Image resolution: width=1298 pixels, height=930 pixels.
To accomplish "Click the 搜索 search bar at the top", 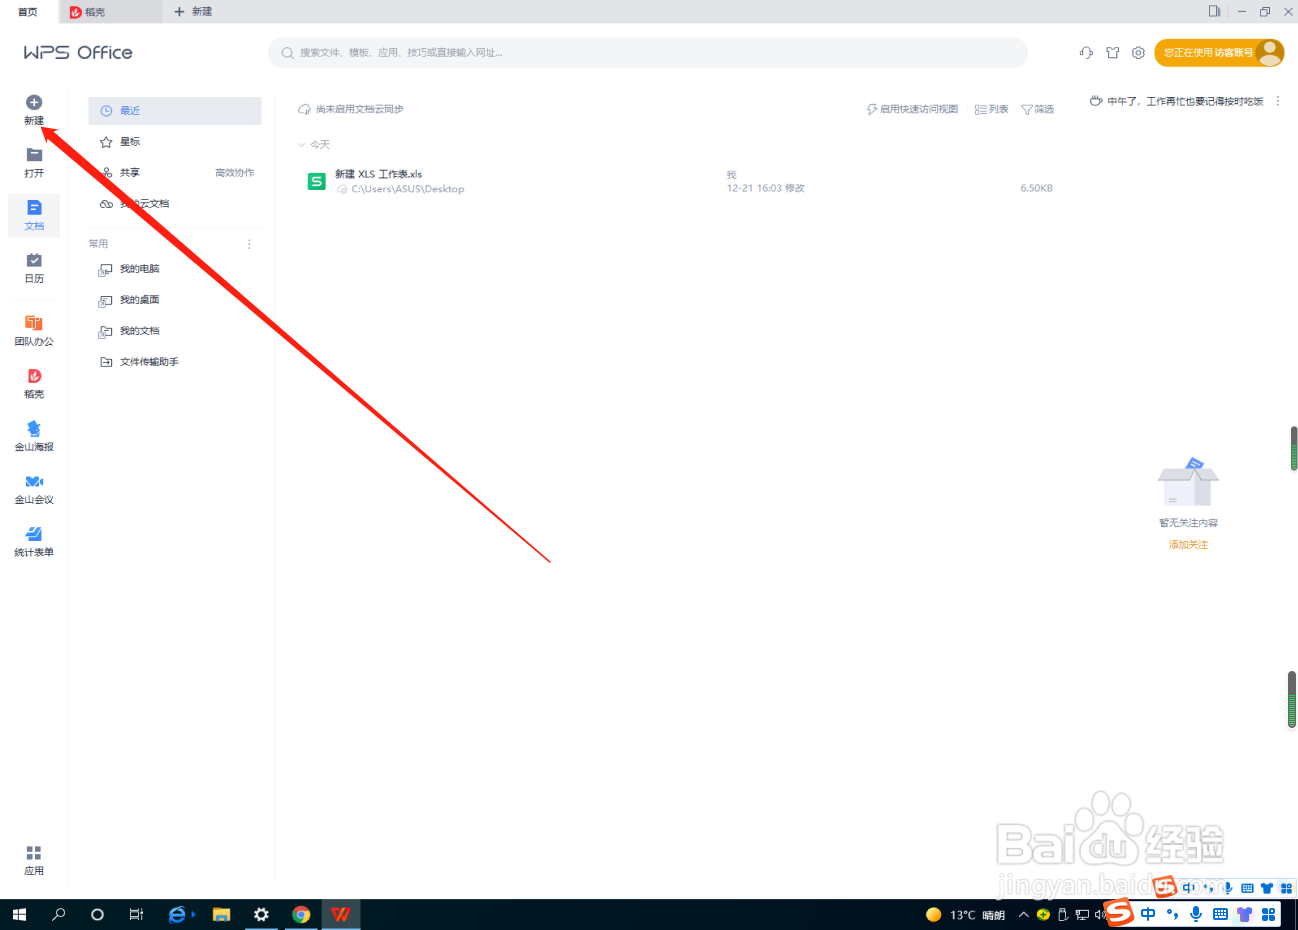I will tap(648, 52).
